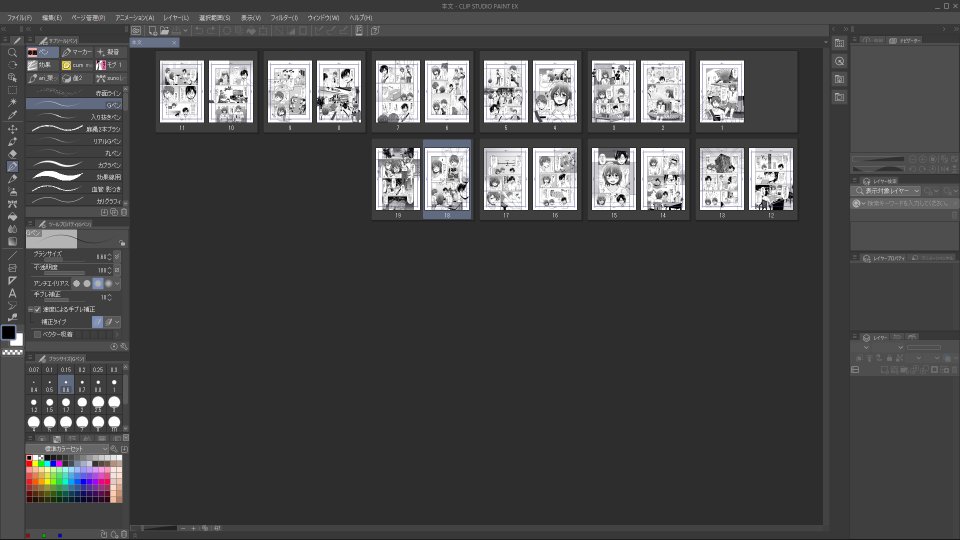Viewport: 960px width, 540px height.
Task: Select the Auto select magic wand tool
Action: pyautogui.click(x=12, y=102)
